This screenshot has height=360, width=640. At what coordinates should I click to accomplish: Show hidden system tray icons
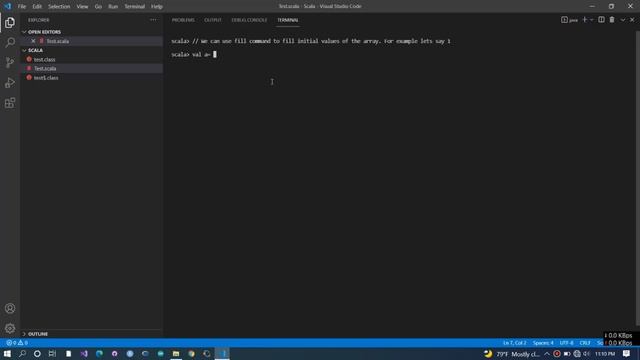click(x=547, y=354)
